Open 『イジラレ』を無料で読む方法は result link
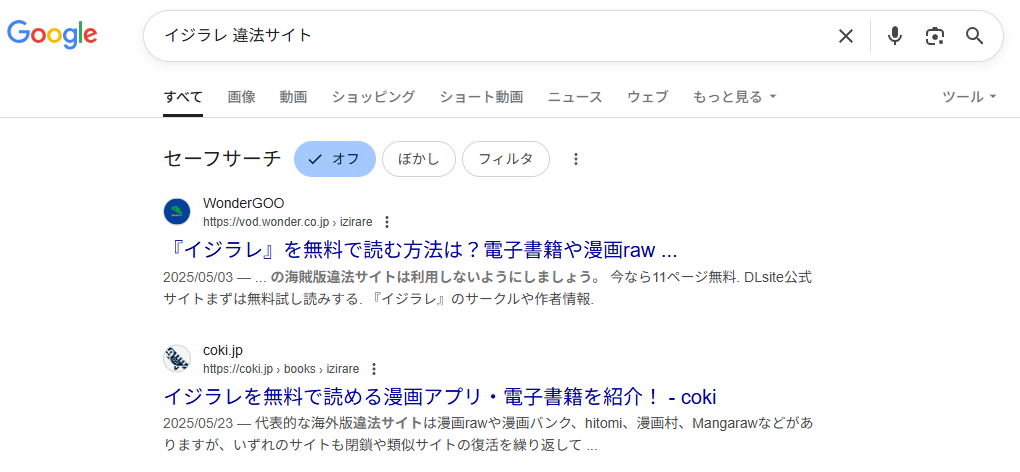Screen dimensions: 1020x472 pos(420,250)
